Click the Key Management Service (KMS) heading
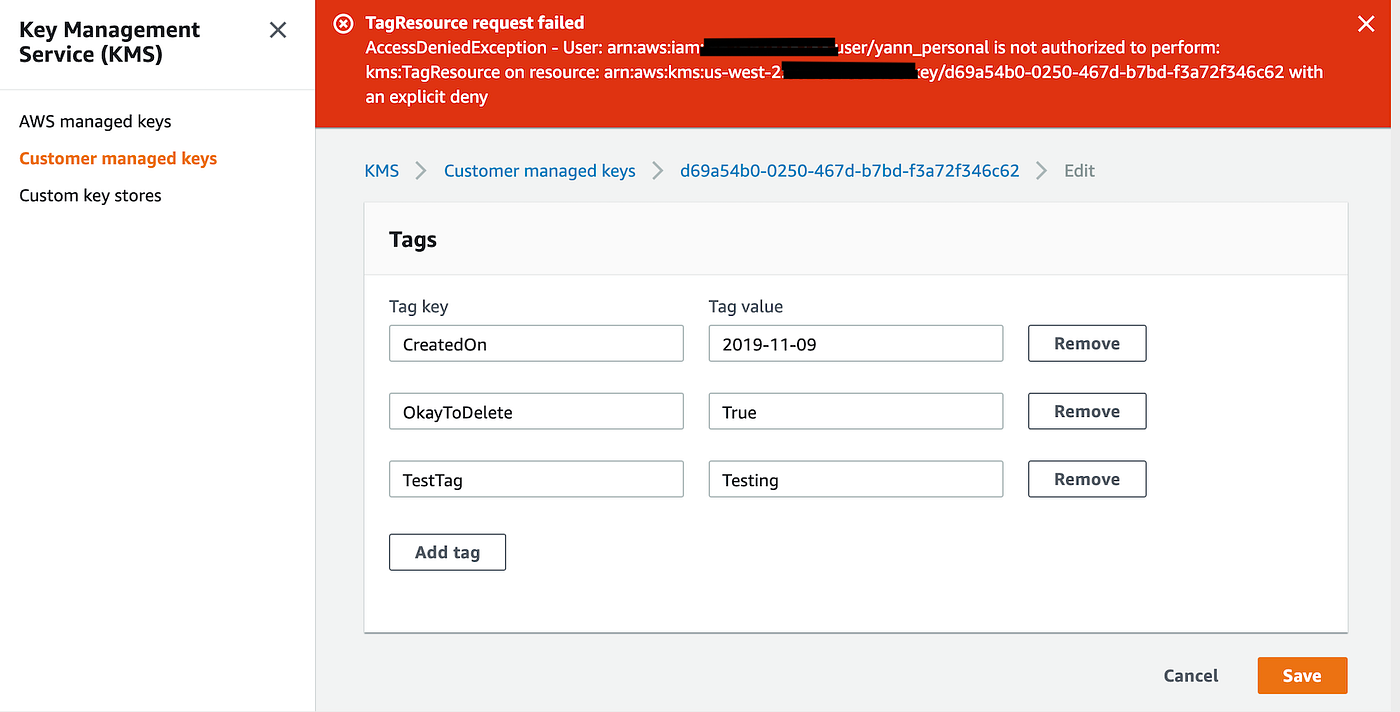 click(109, 42)
